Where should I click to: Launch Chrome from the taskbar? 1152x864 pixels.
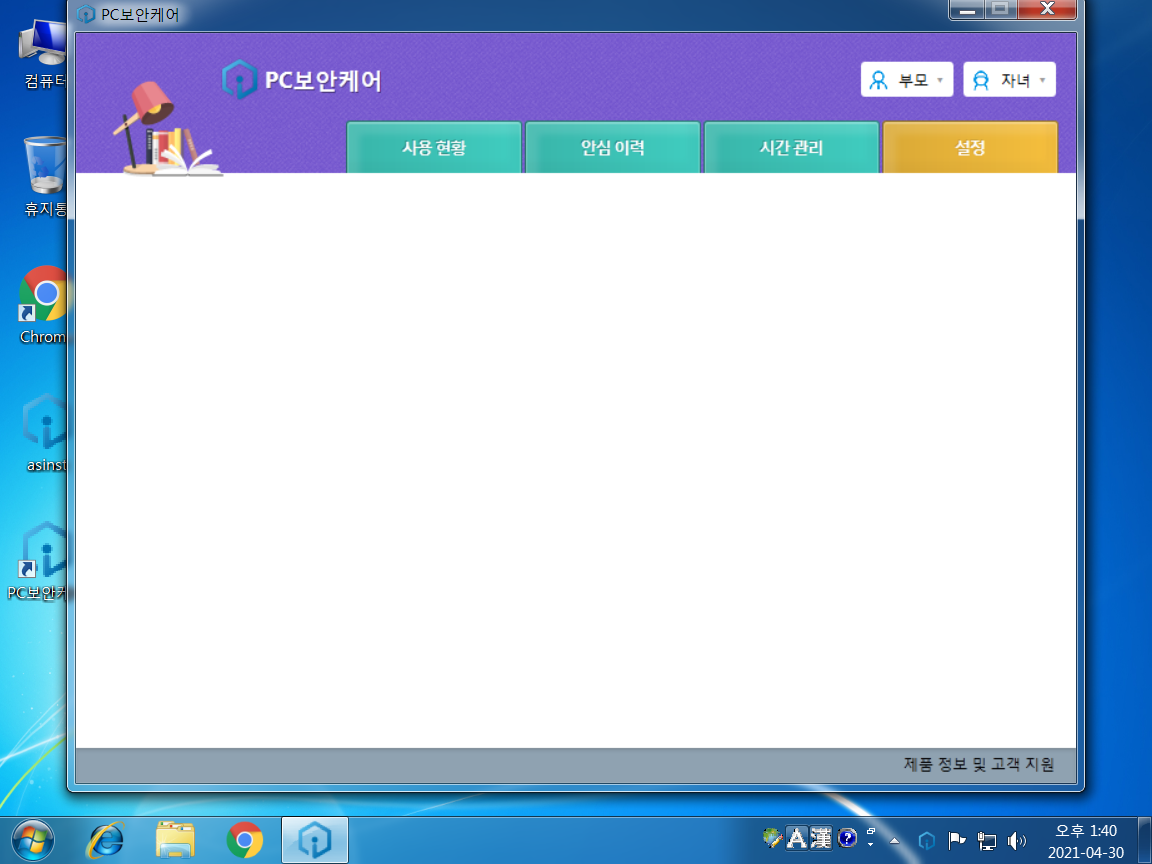point(245,840)
